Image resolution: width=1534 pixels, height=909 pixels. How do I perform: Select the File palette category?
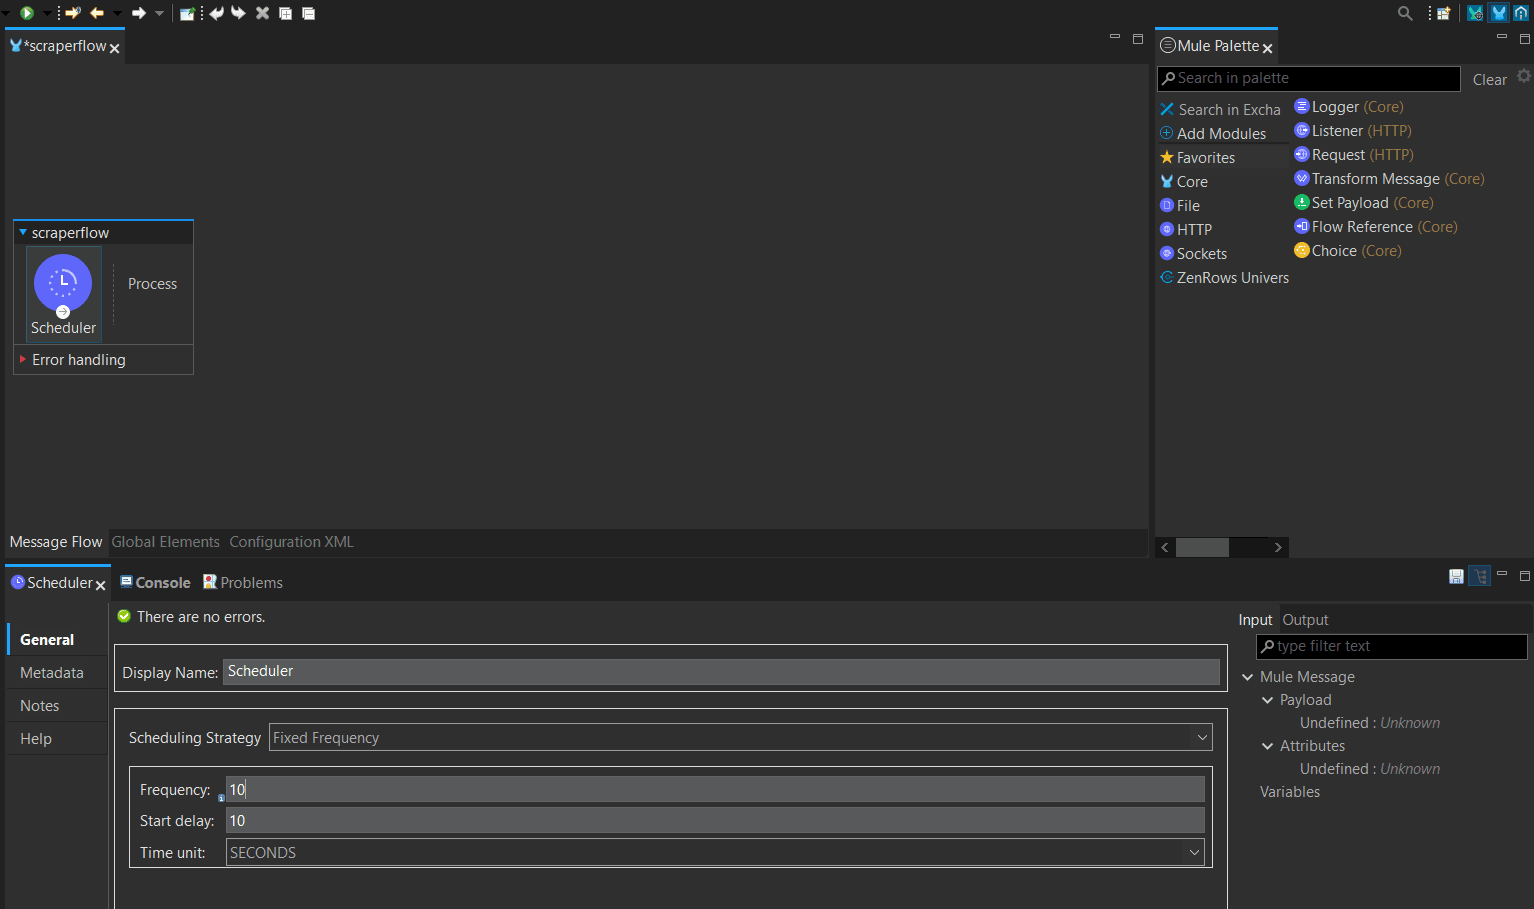(1180, 206)
